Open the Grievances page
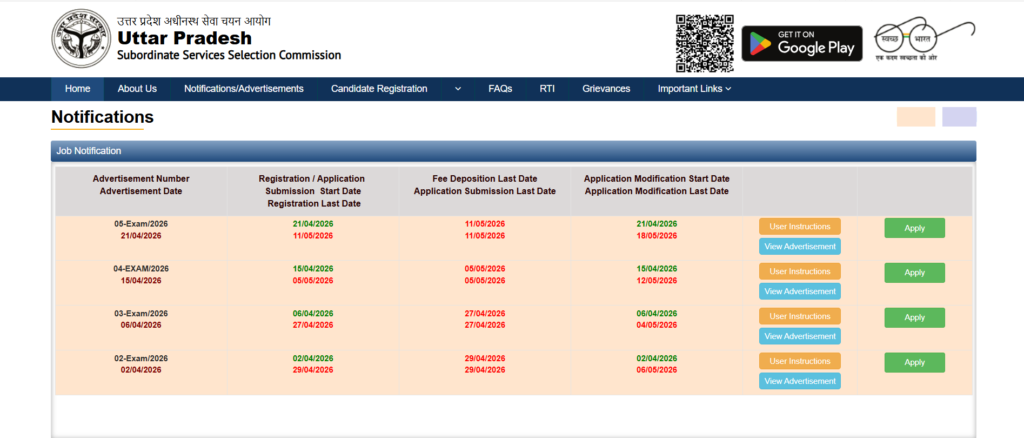Image resolution: width=1024 pixels, height=438 pixels. coord(606,89)
